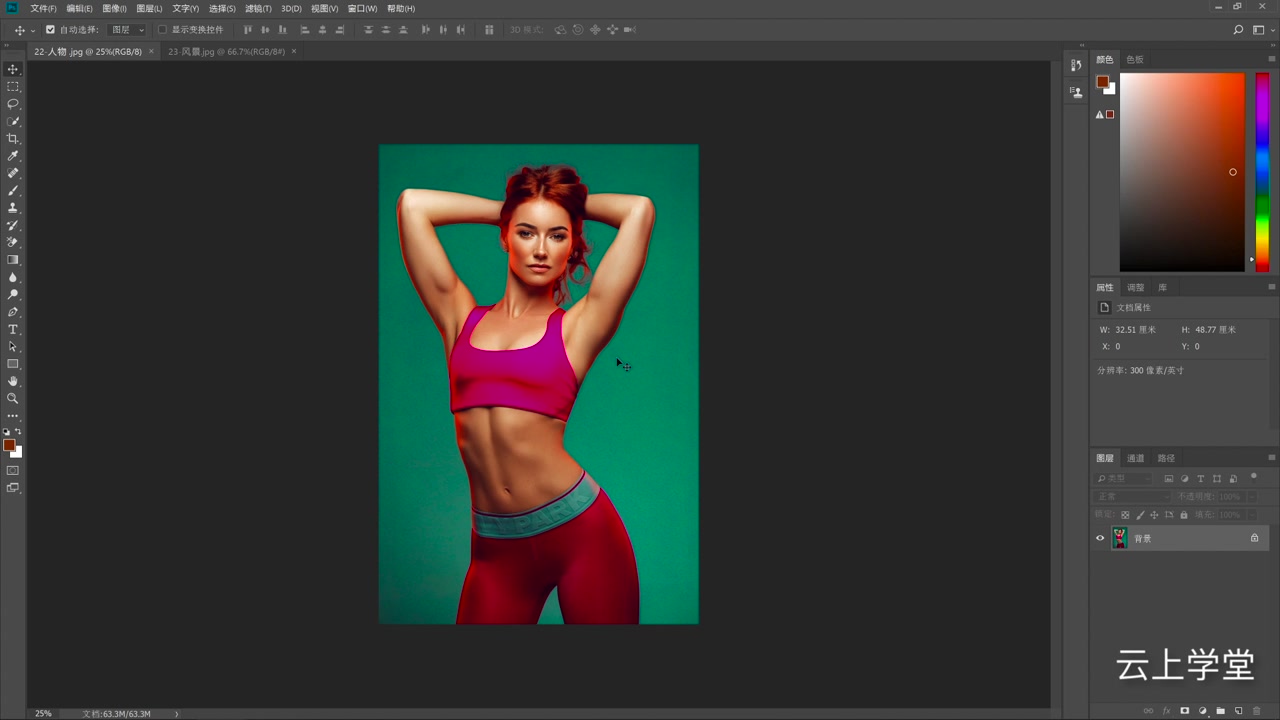This screenshot has width=1280, height=720.
Task: Add layer style fx icon
Action: [1166, 711]
